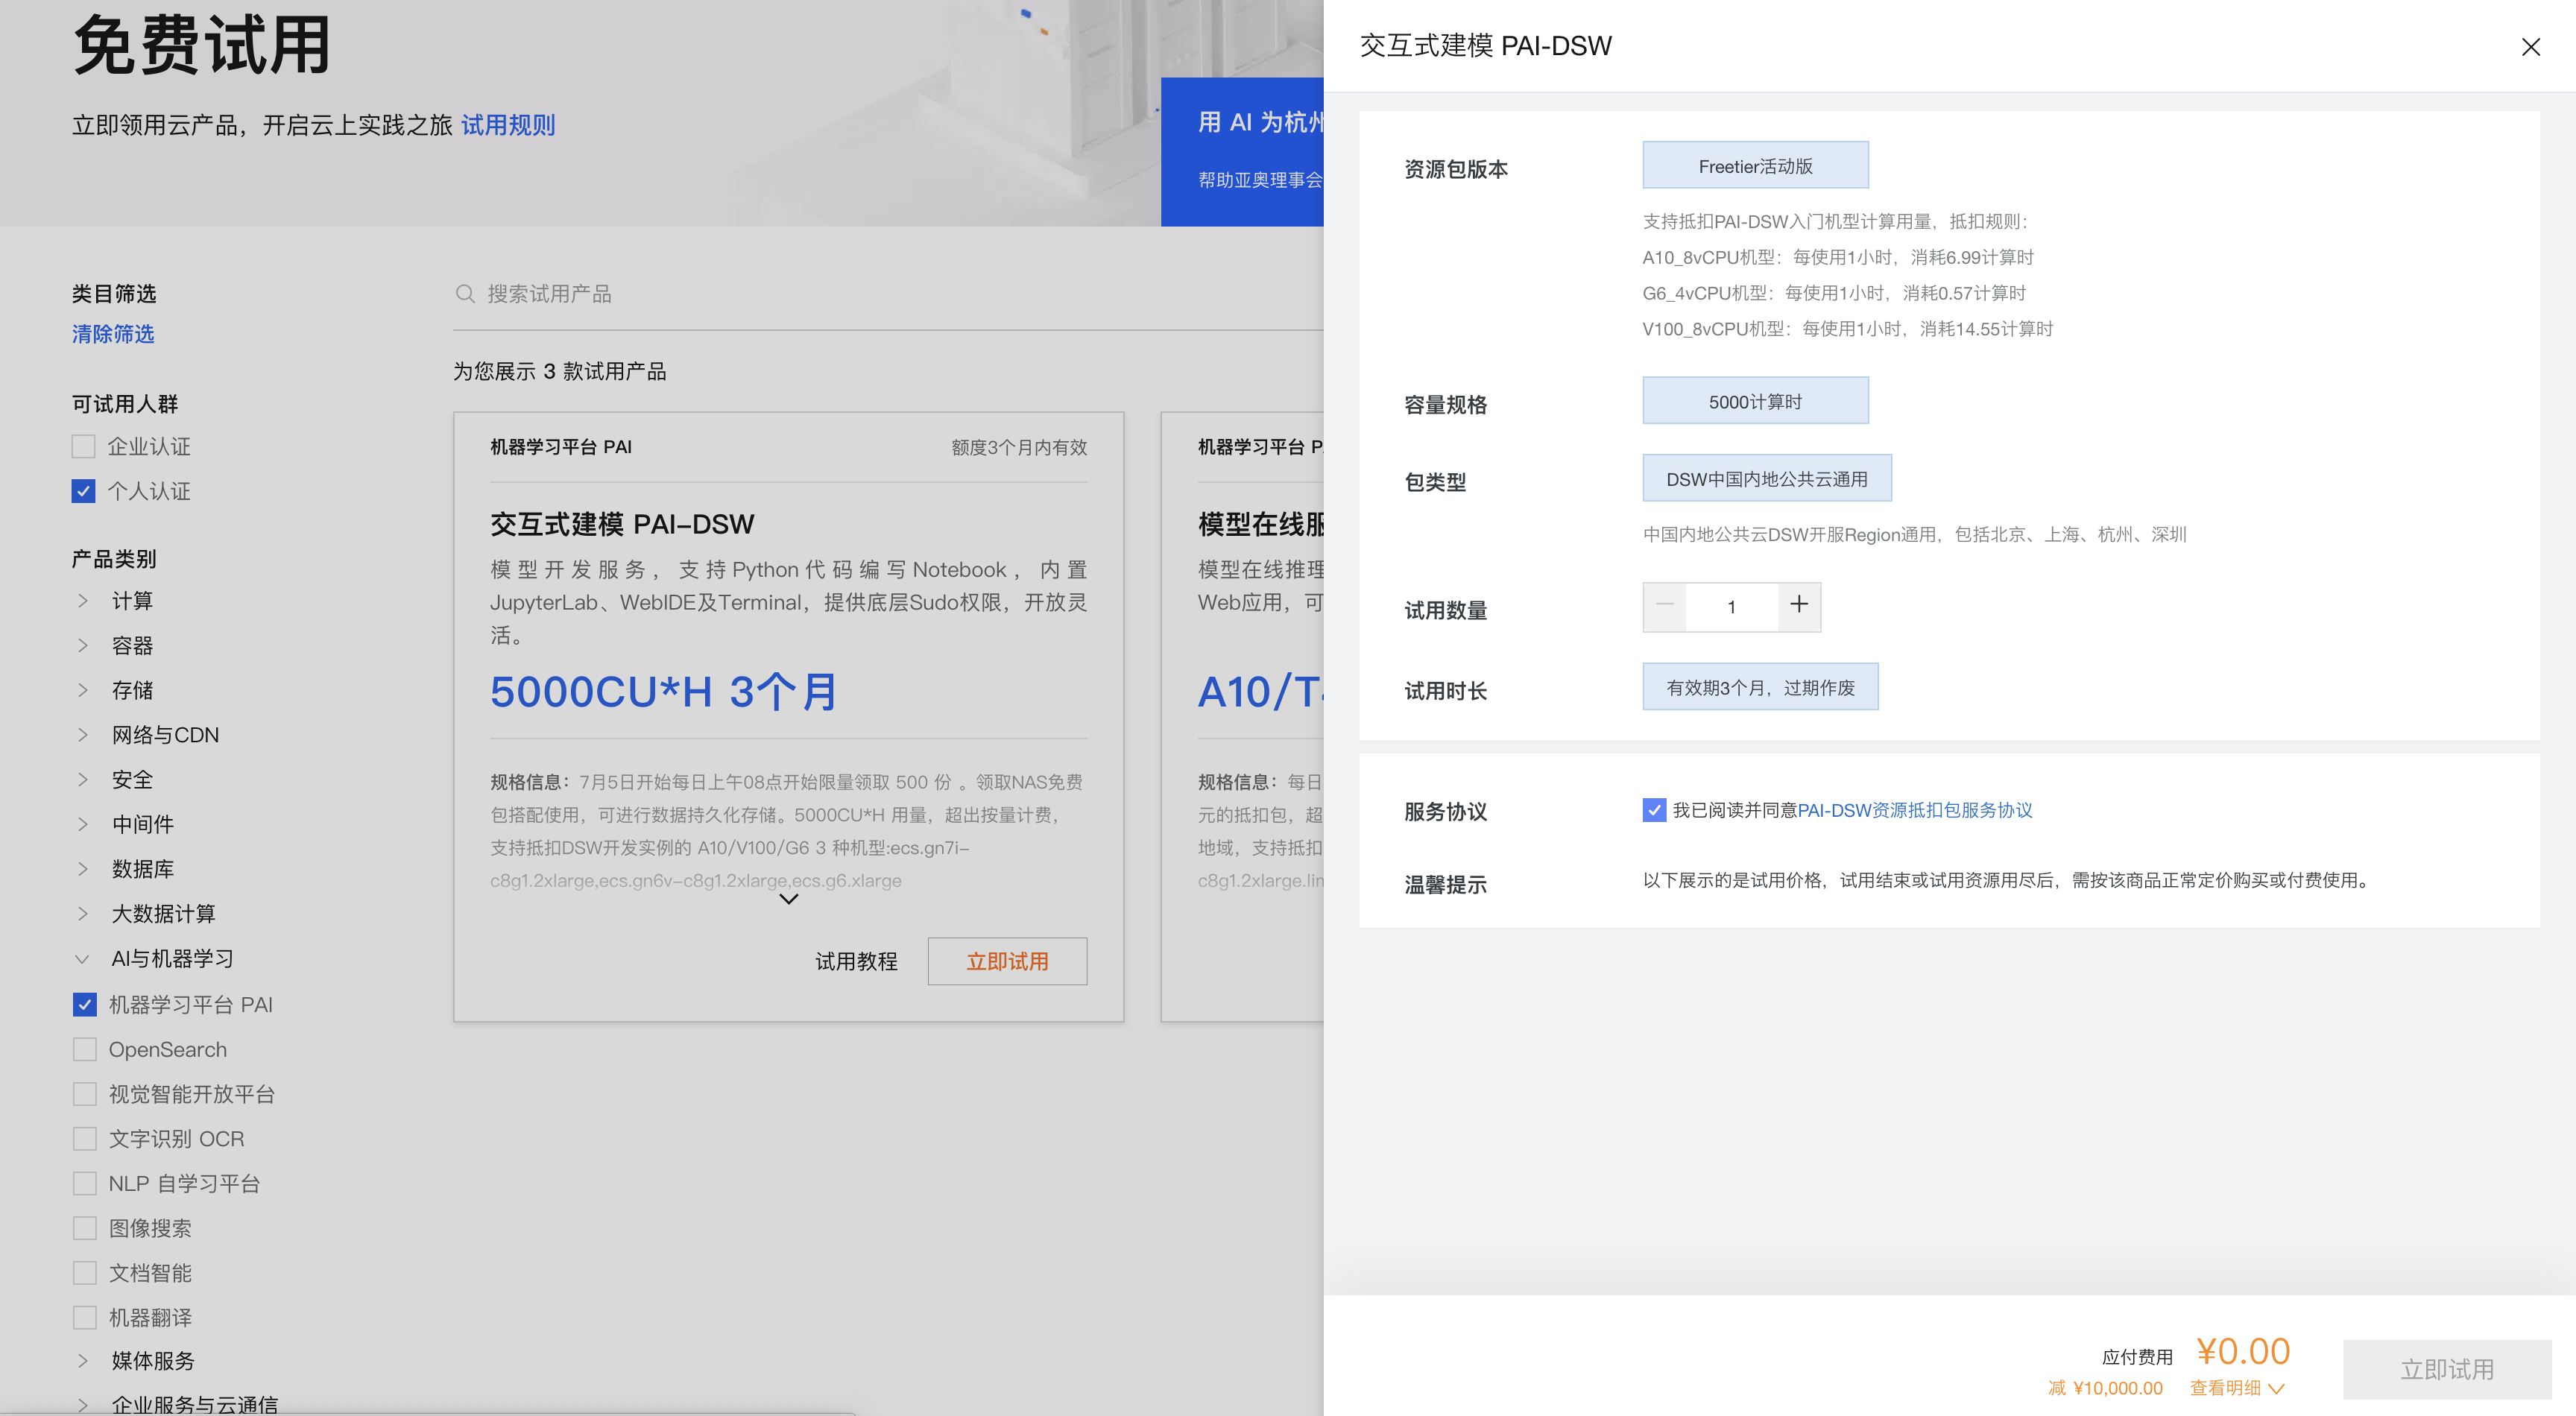
Task: Click the minus icon for trial quantity
Action: pyautogui.click(x=1665, y=605)
